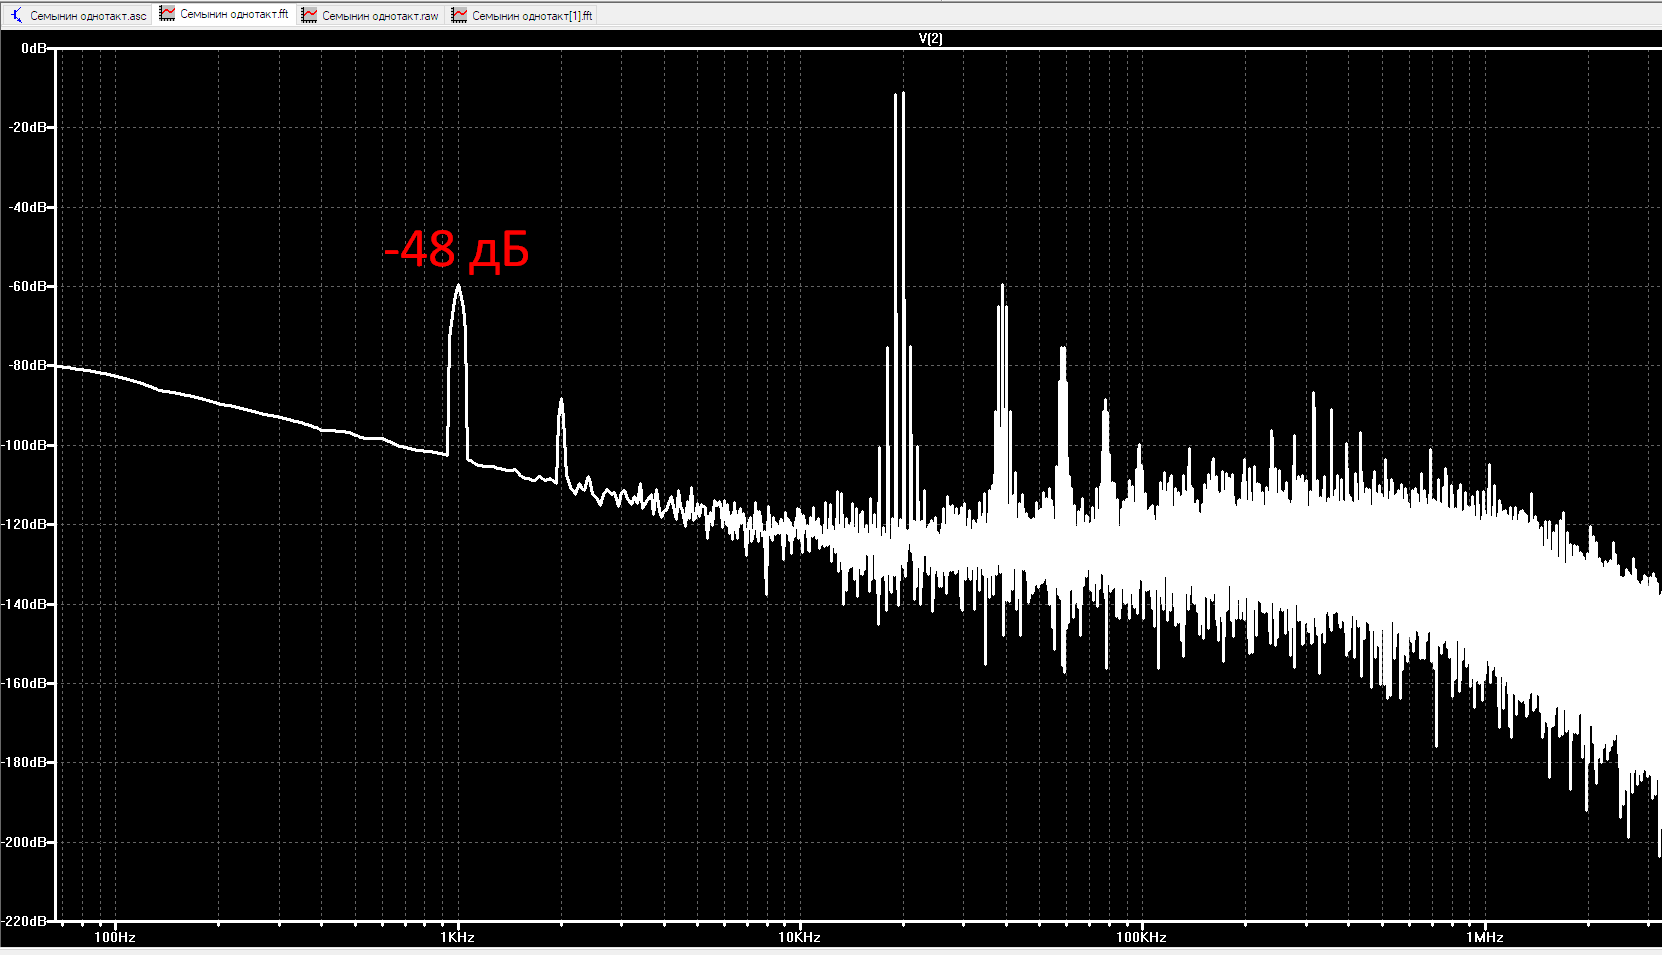The height and width of the screenshot is (955, 1662).
Task: Open the Семынин однотакт.fft tab
Action: tap(225, 14)
